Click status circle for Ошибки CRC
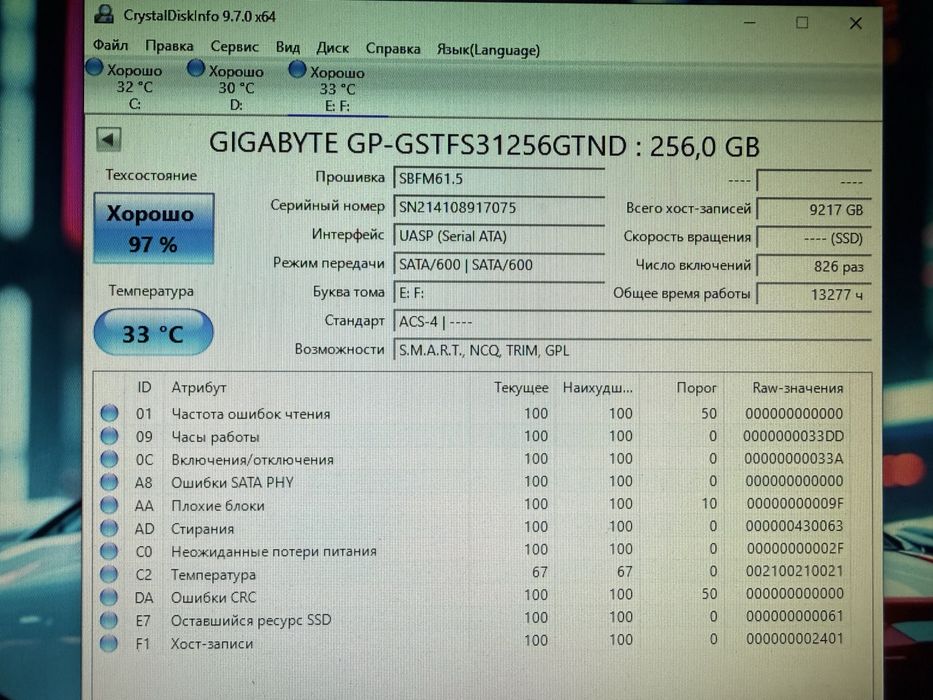933x700 pixels. pyautogui.click(x=109, y=596)
